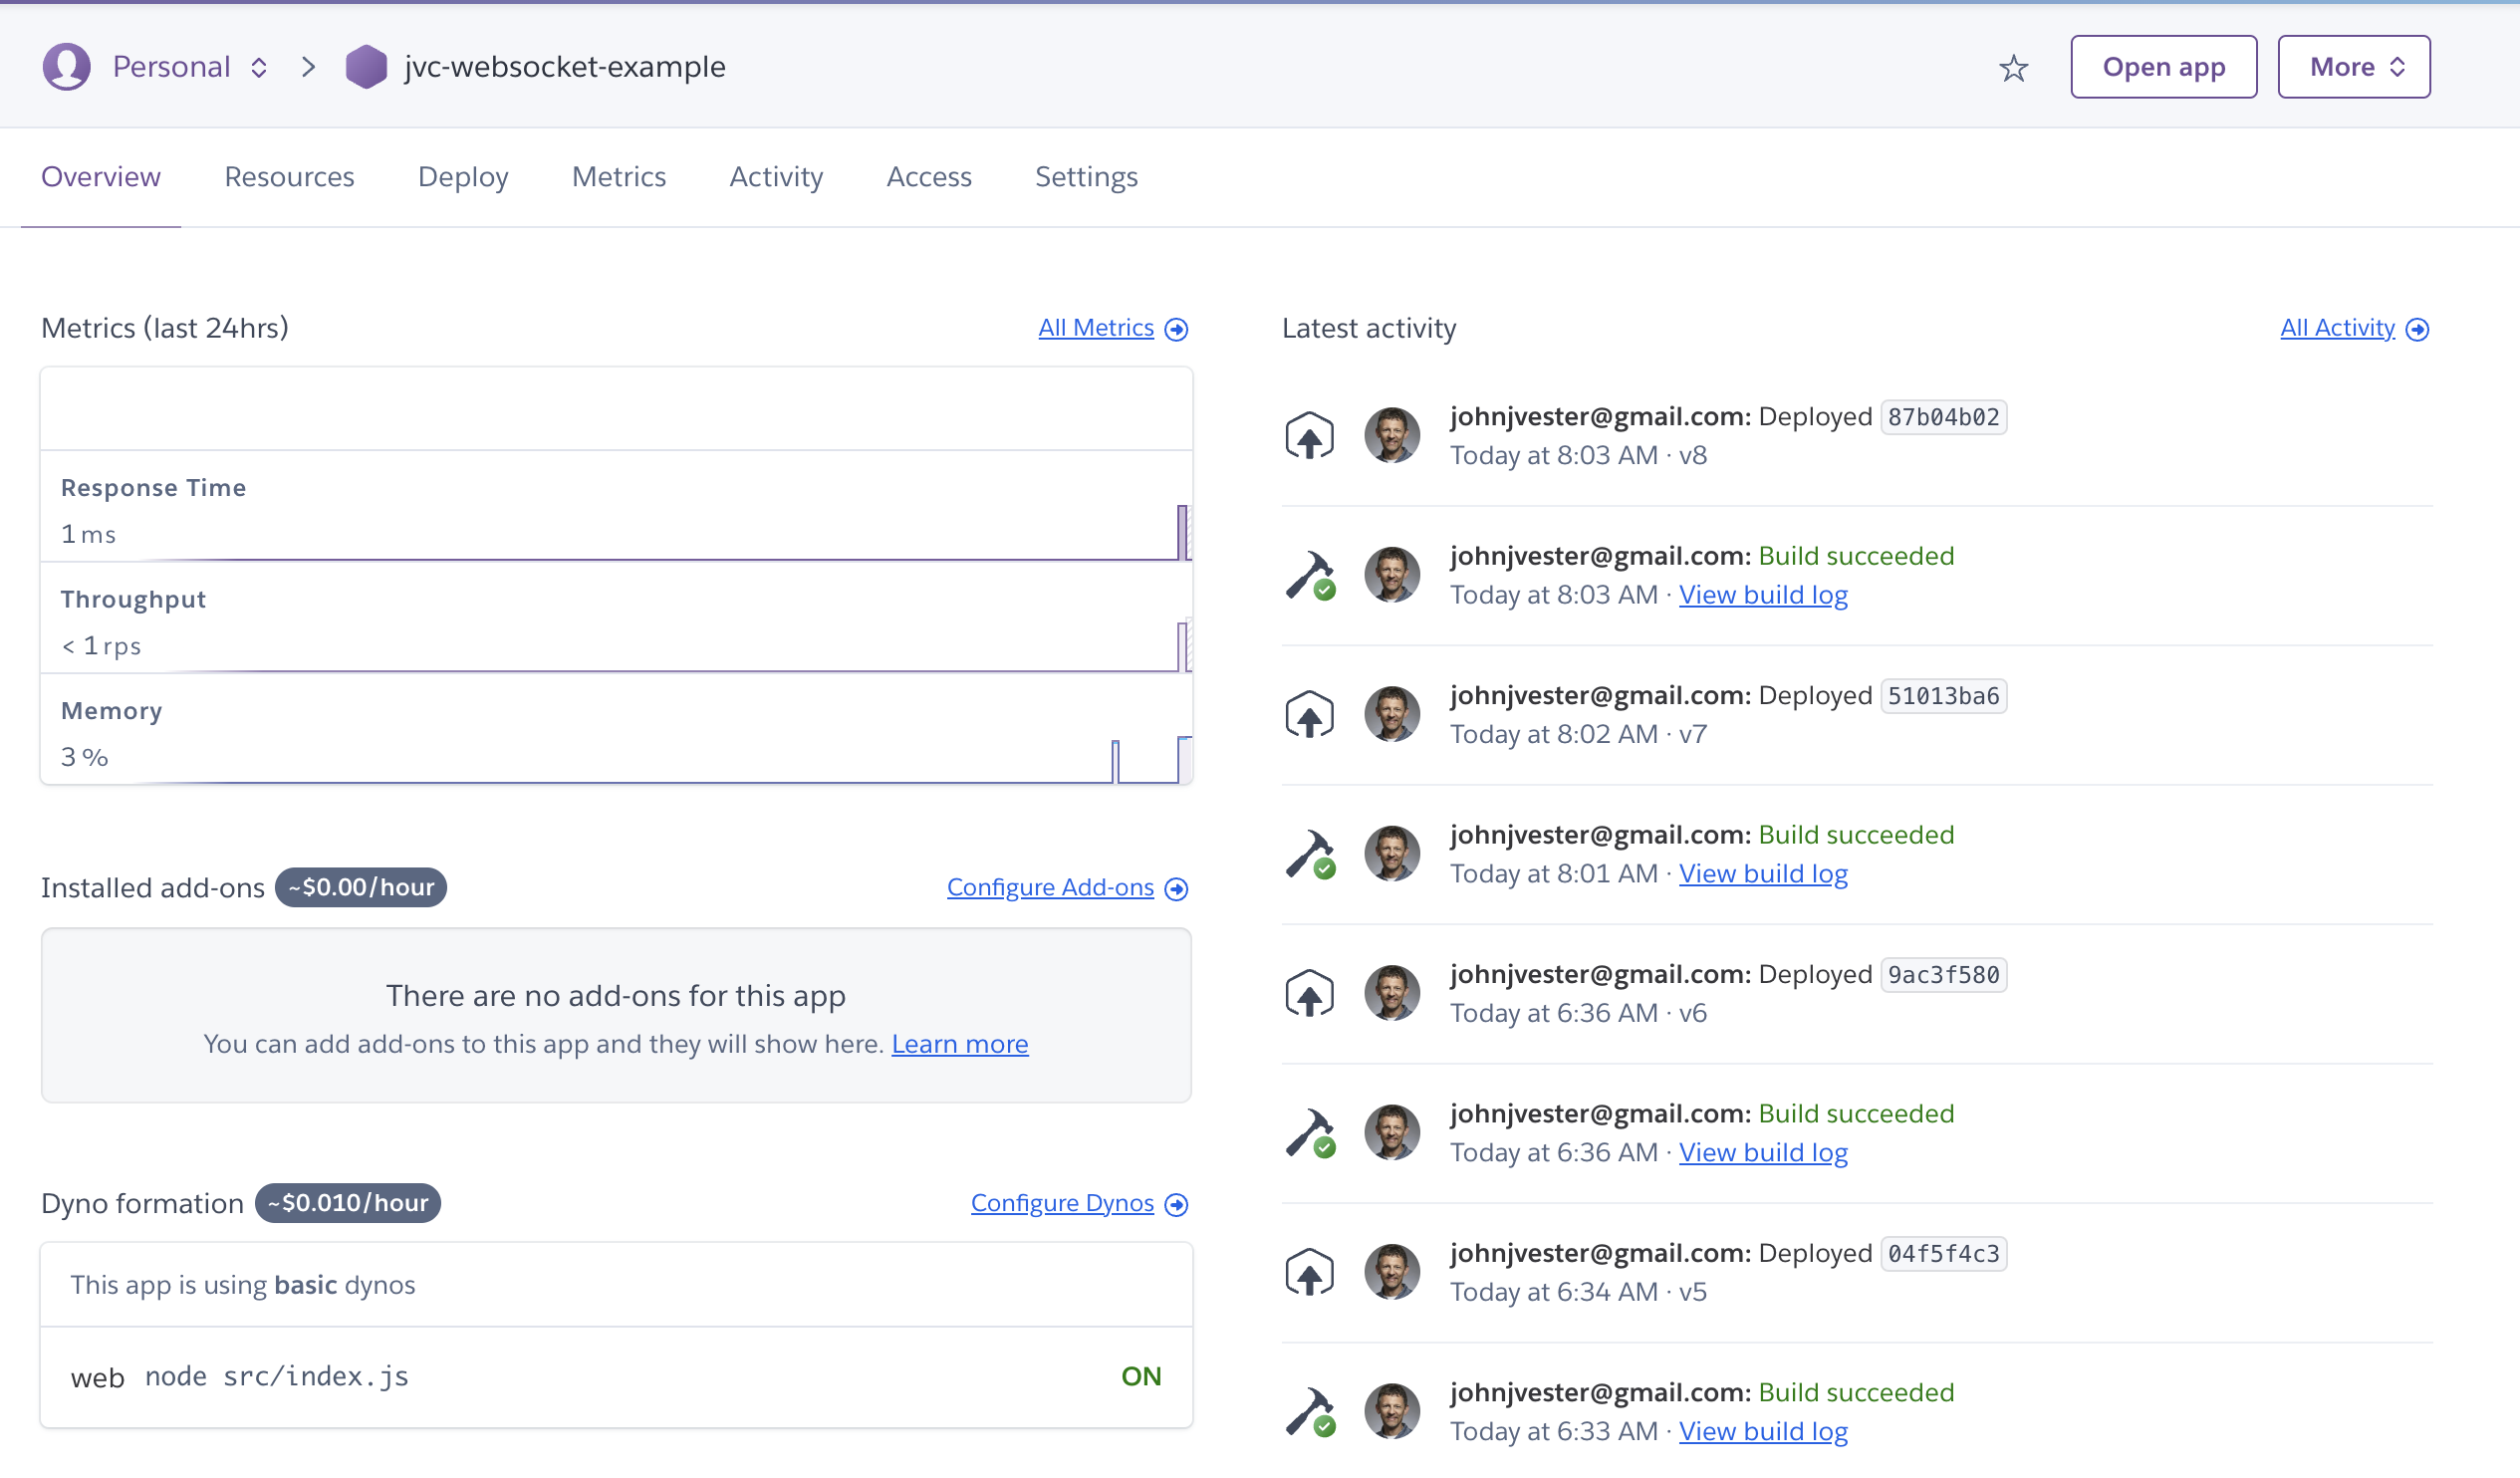The width and height of the screenshot is (2520, 1478).
Task: Open the More dropdown menu
Action: pos(2355,67)
